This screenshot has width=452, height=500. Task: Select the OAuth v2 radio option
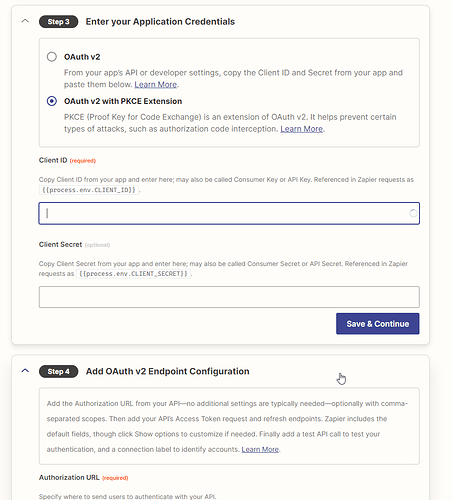coord(52,57)
